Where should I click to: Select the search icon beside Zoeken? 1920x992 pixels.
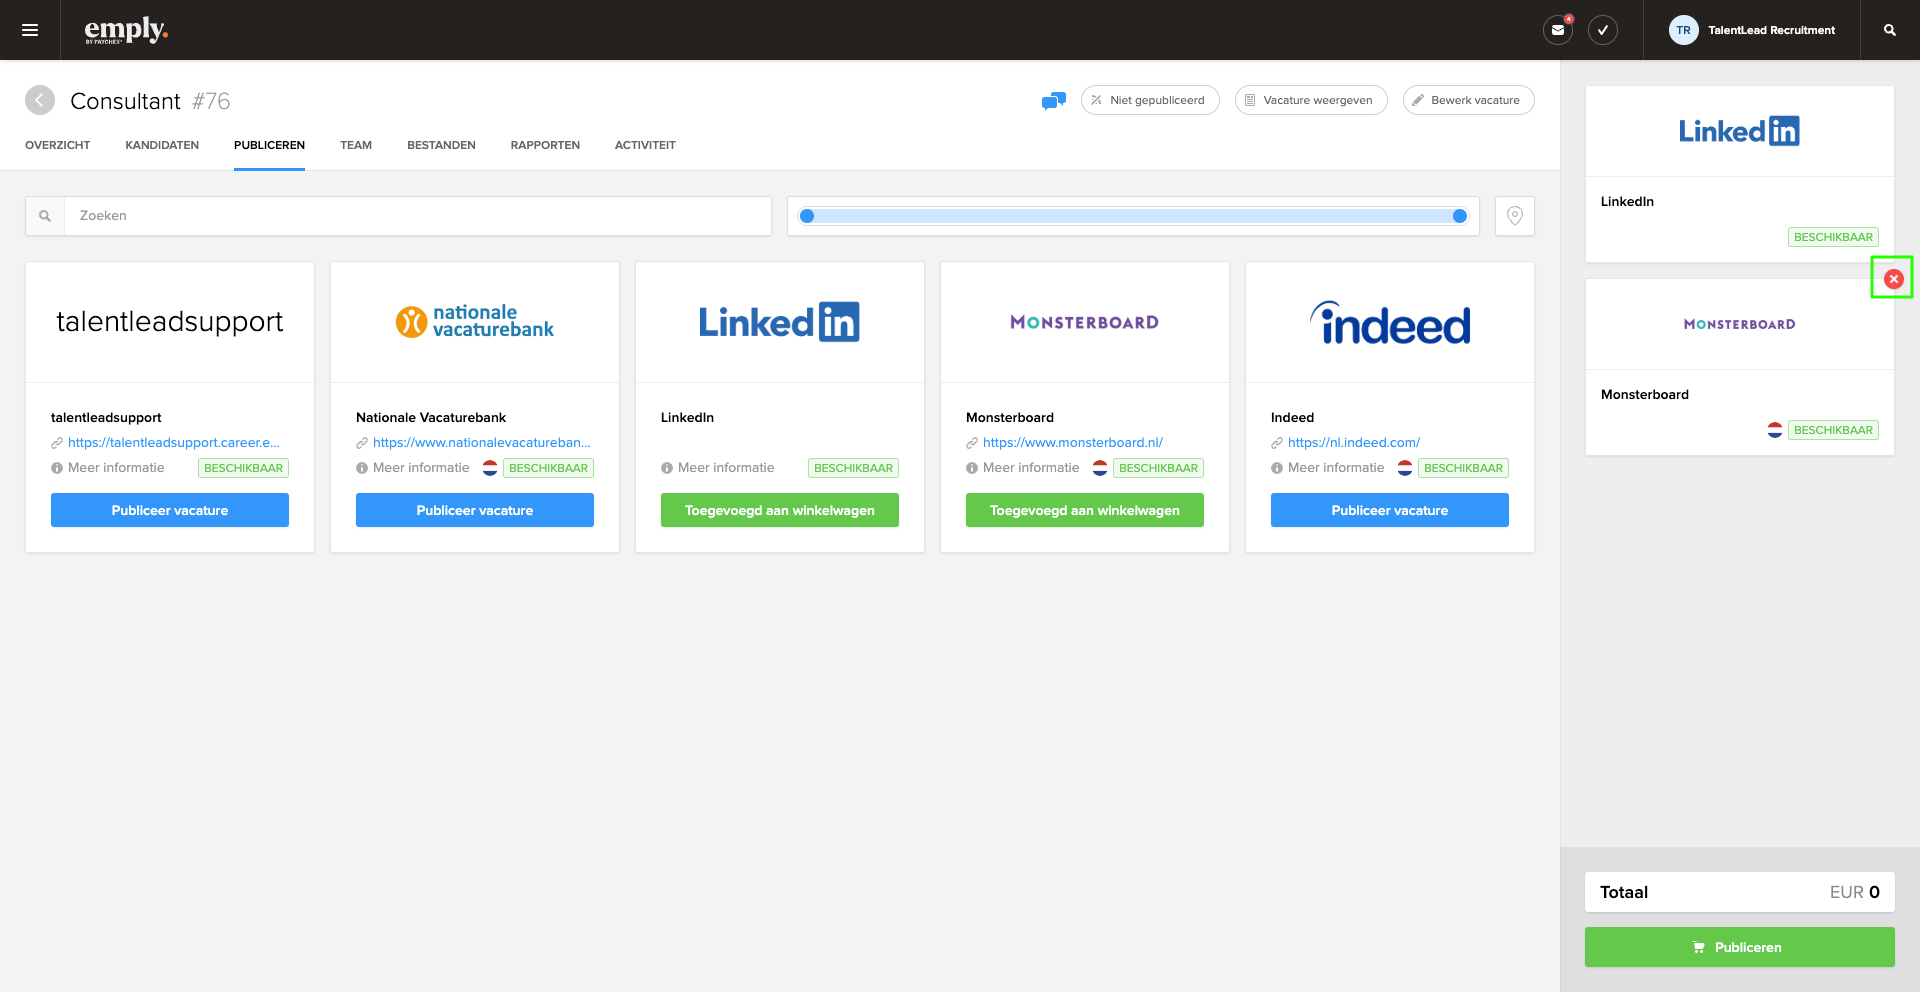(x=45, y=216)
